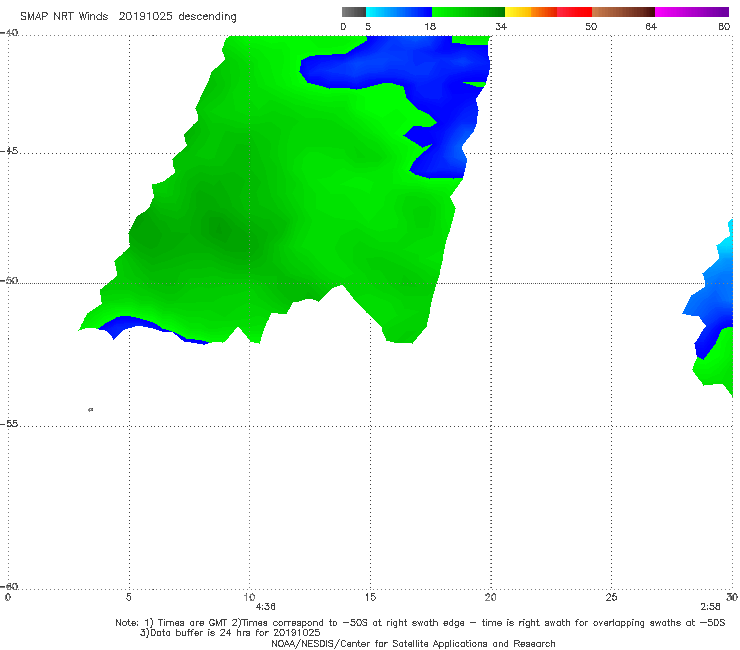
Task: Click the color scale label '18'
Action: (x=430, y=26)
